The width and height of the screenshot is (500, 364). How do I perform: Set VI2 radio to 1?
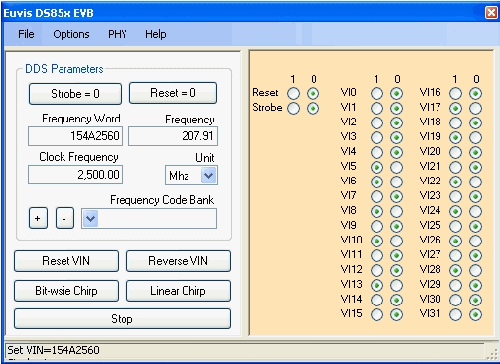pos(377,123)
